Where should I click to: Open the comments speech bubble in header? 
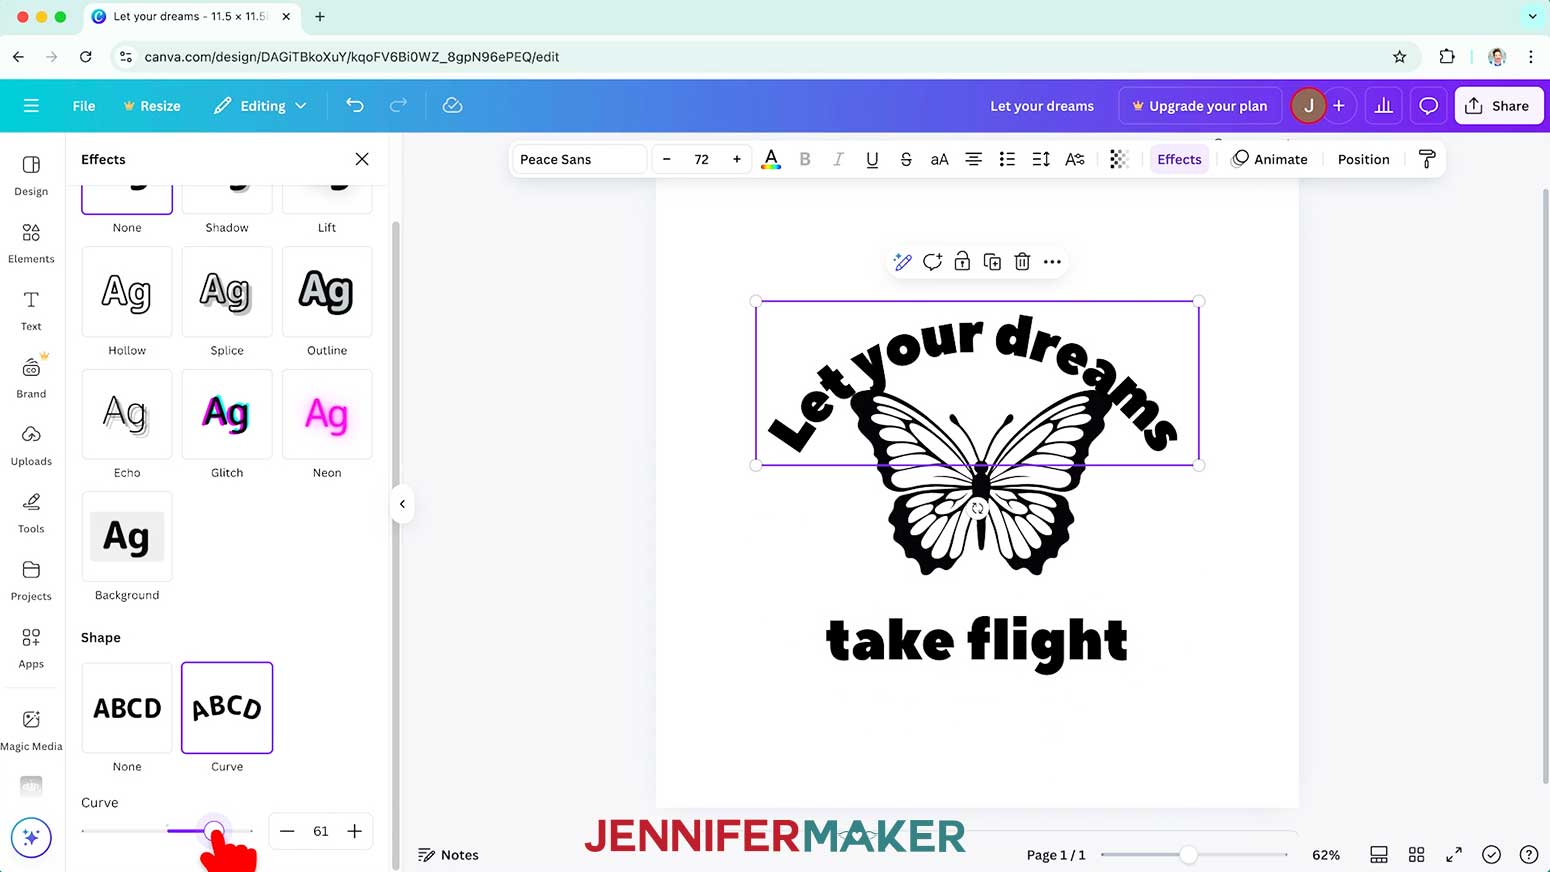[1428, 105]
